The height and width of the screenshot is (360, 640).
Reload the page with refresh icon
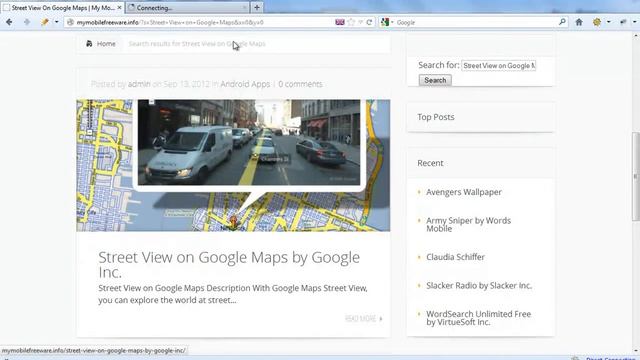click(369, 22)
